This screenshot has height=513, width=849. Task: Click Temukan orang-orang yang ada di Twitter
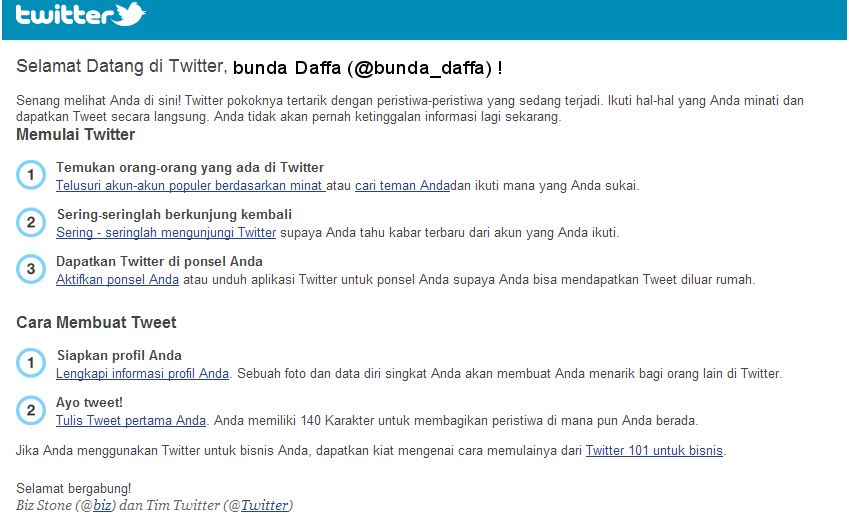190,167
